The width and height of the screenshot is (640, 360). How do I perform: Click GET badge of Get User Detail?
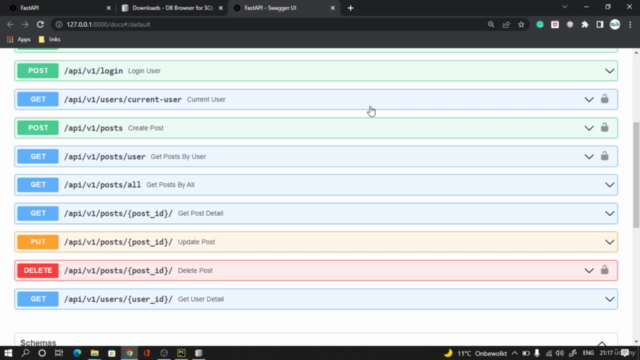click(x=38, y=299)
